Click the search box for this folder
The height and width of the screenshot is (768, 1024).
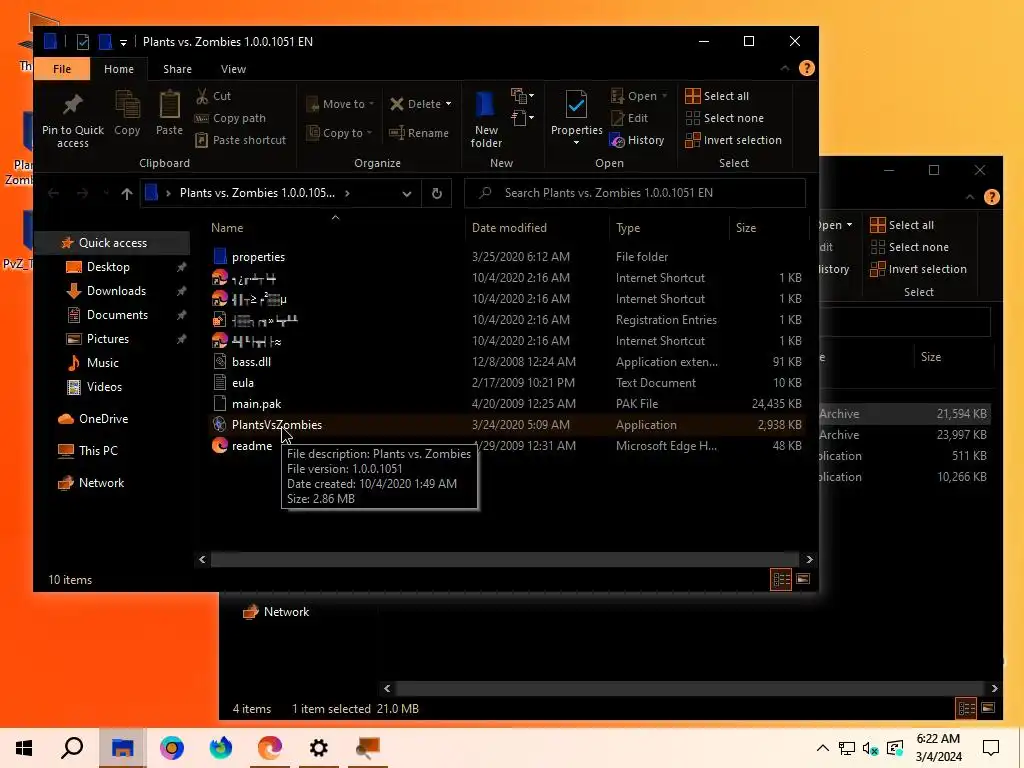pyautogui.click(x=635, y=193)
